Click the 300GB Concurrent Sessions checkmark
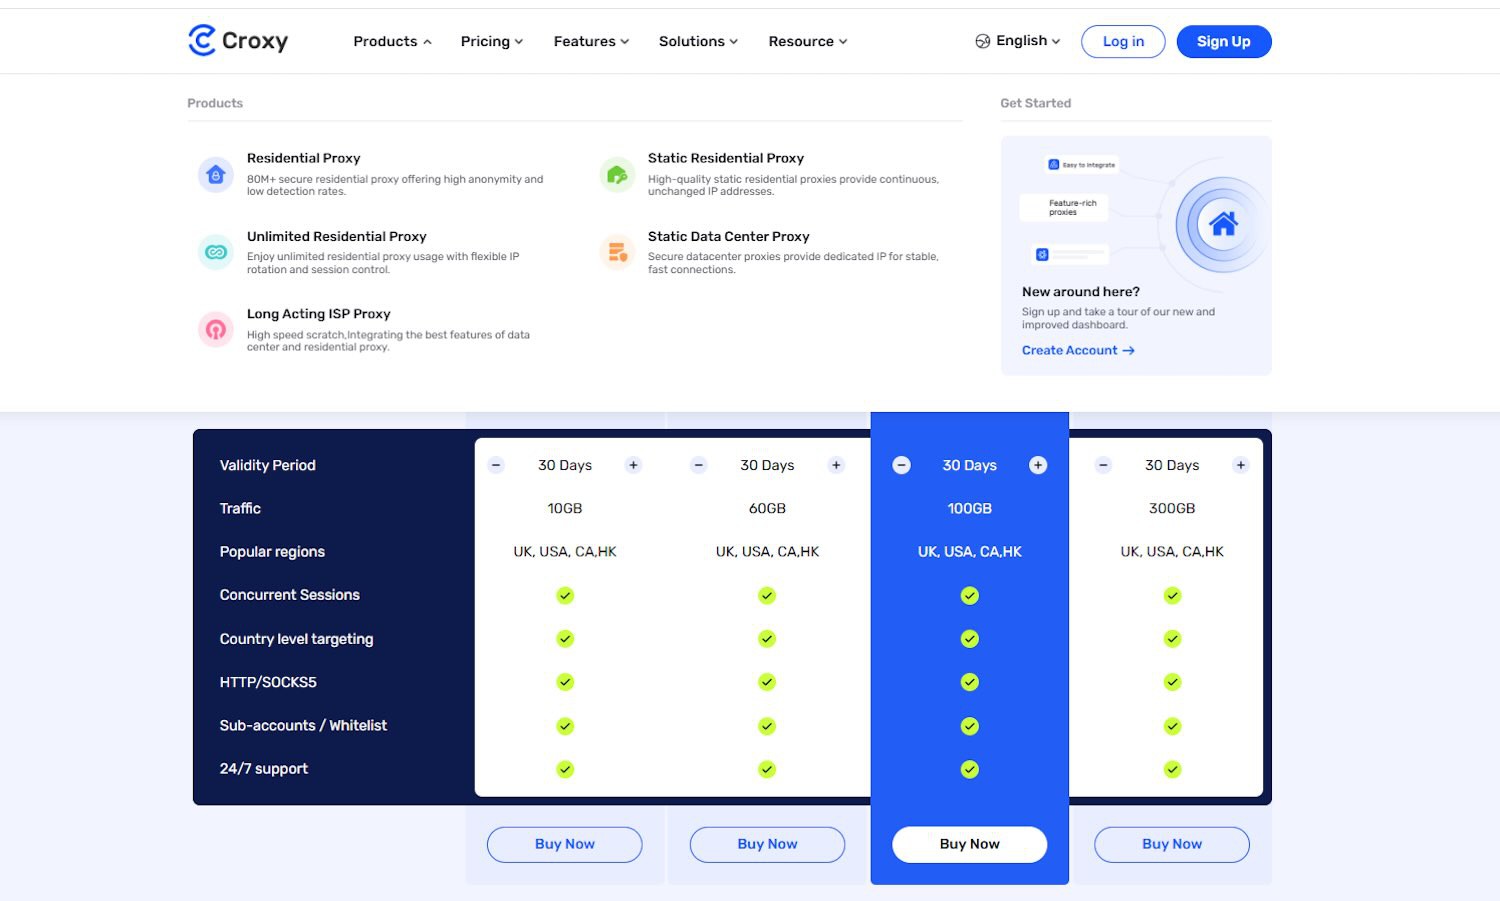The image size is (1500, 901). point(1172,595)
